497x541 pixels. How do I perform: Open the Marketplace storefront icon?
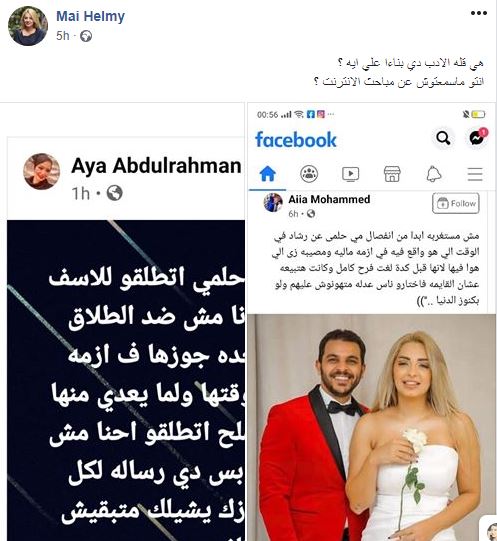(392, 174)
